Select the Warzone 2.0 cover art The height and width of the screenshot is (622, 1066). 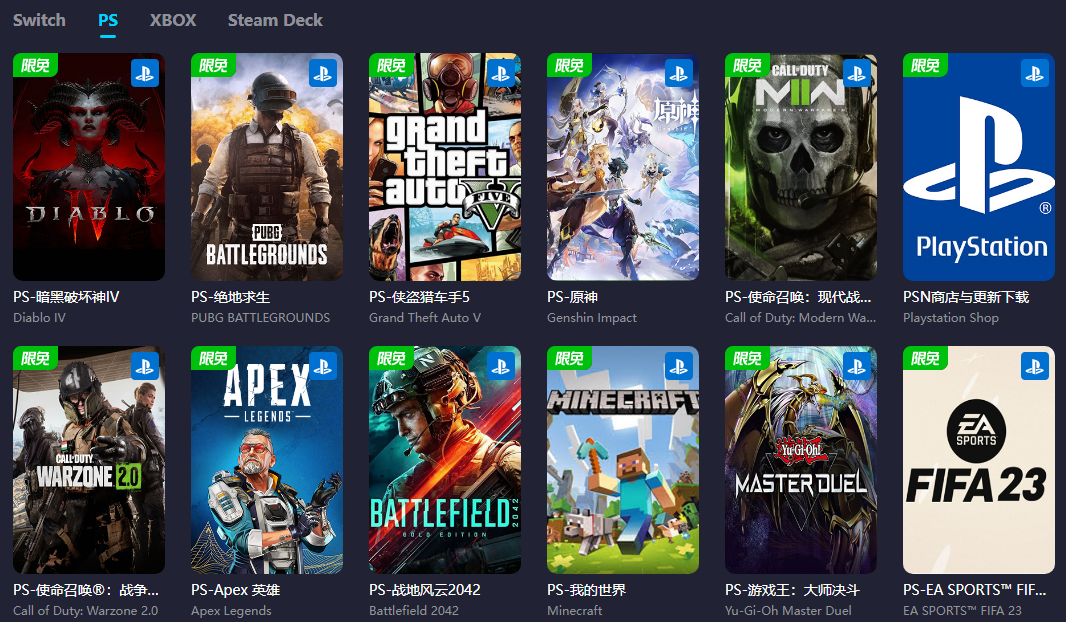pos(89,460)
